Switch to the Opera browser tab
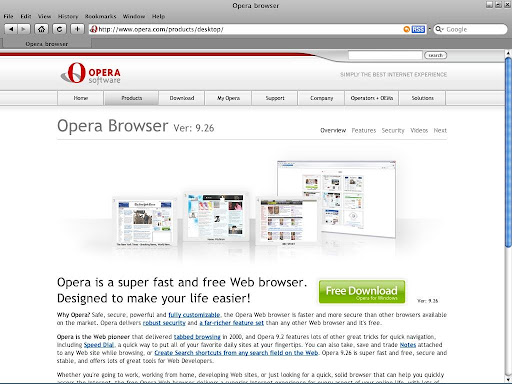This screenshot has height=384, width=512. (x=47, y=44)
